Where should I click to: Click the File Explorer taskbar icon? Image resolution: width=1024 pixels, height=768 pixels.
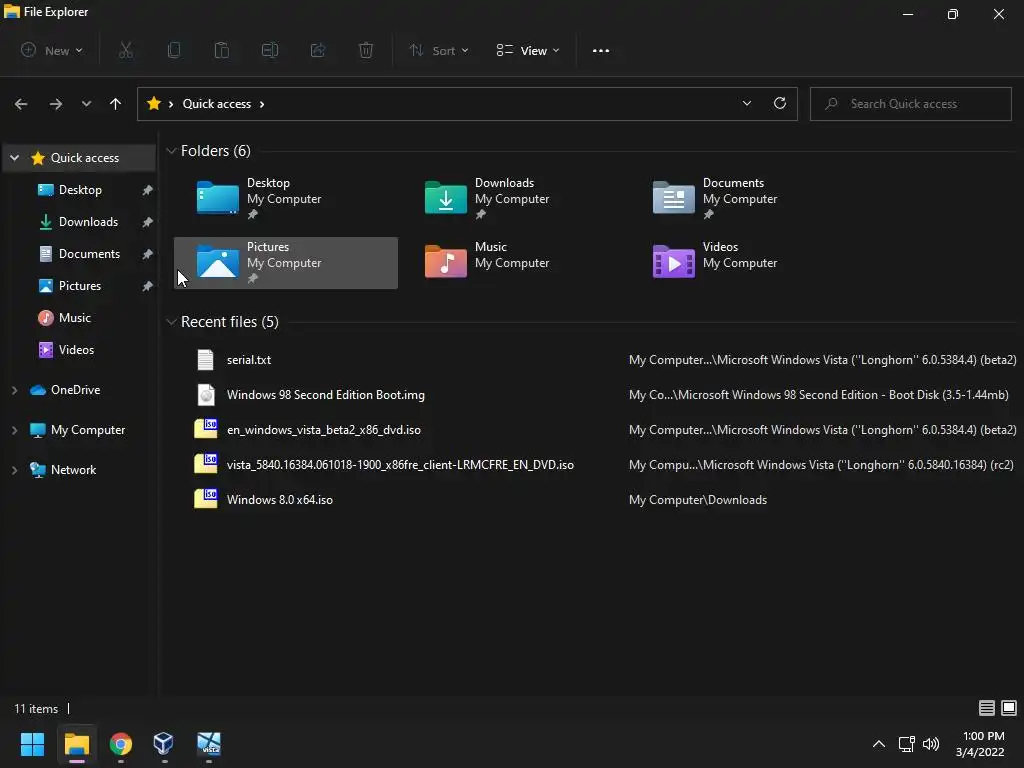tap(76, 744)
